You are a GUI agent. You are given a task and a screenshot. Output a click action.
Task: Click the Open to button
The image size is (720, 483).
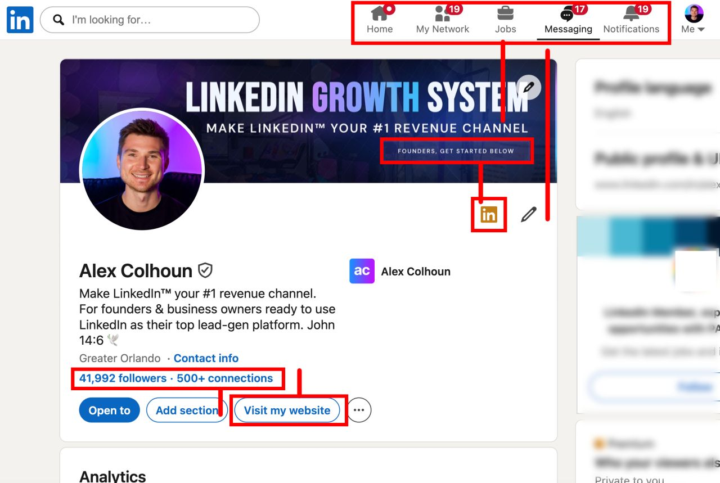pos(109,410)
